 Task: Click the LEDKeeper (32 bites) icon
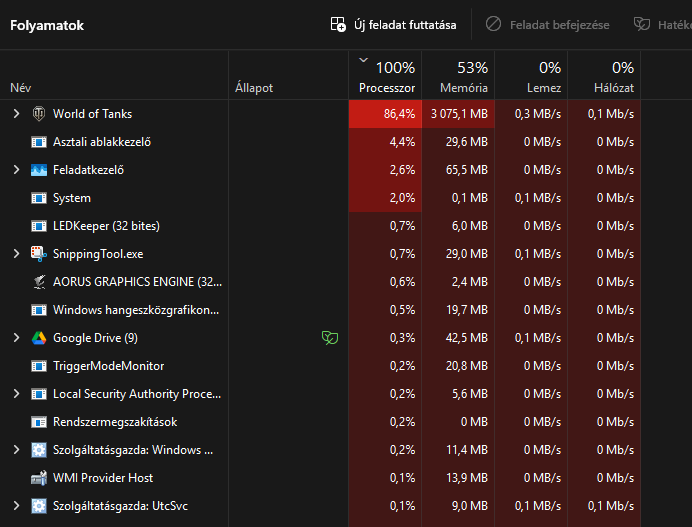tap(39, 226)
